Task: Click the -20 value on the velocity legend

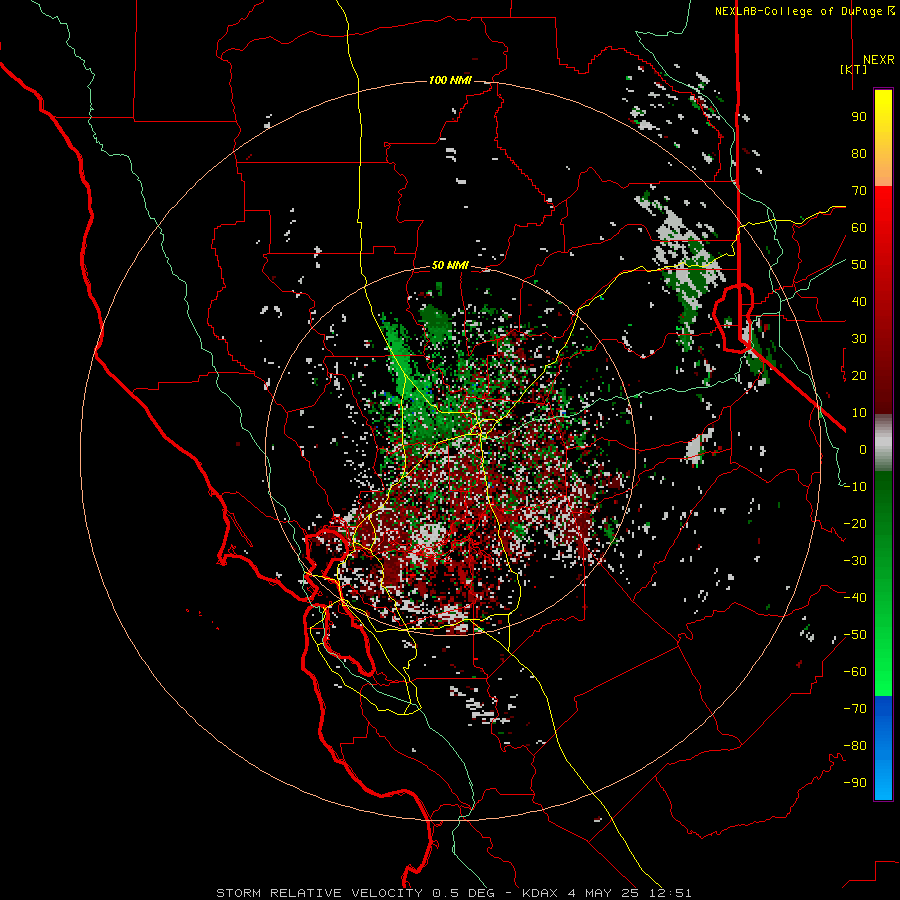Action: click(855, 524)
